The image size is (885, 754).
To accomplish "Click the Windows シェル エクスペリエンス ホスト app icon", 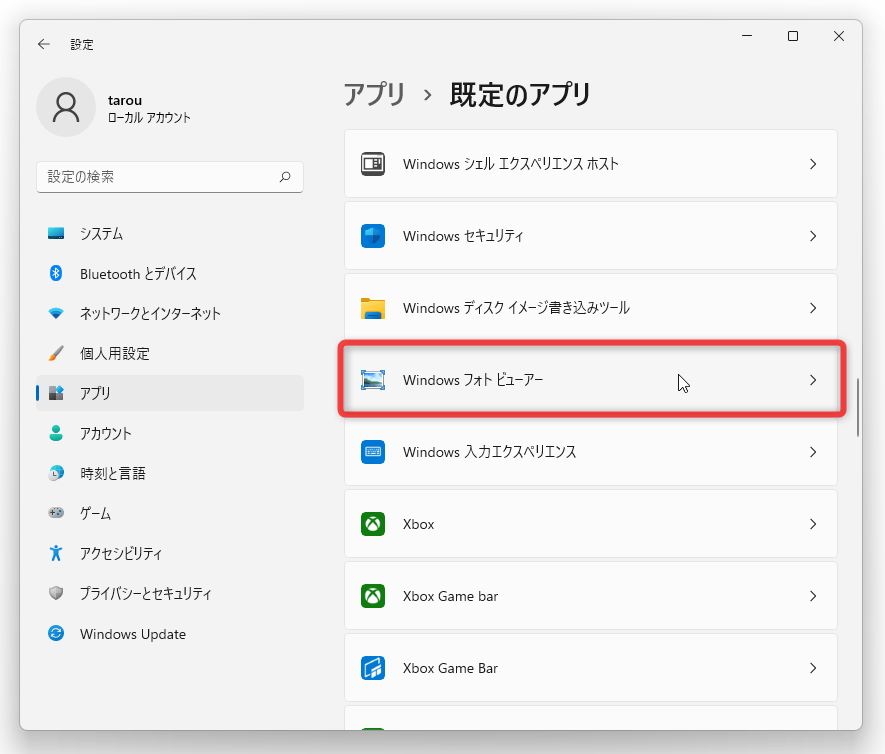I will pos(373,164).
